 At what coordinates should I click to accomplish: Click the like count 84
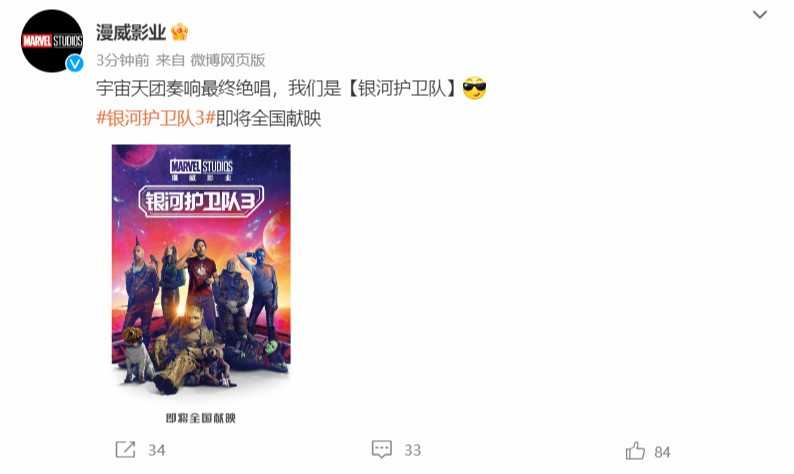[662, 452]
